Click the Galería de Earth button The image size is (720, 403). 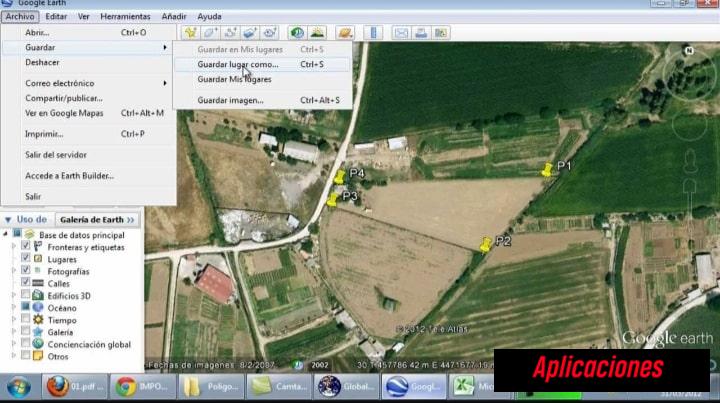point(97,220)
